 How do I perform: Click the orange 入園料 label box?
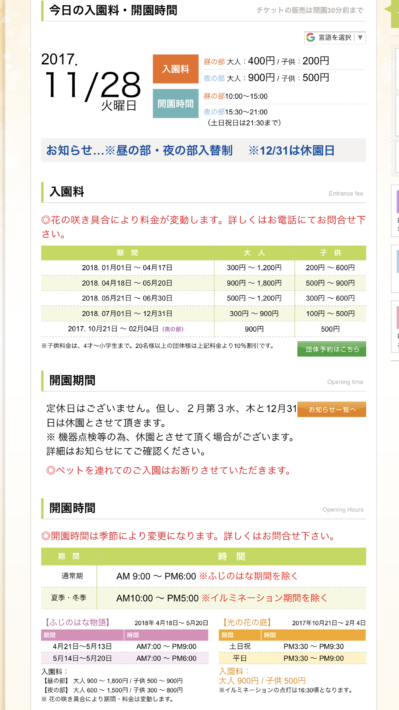click(x=175, y=69)
